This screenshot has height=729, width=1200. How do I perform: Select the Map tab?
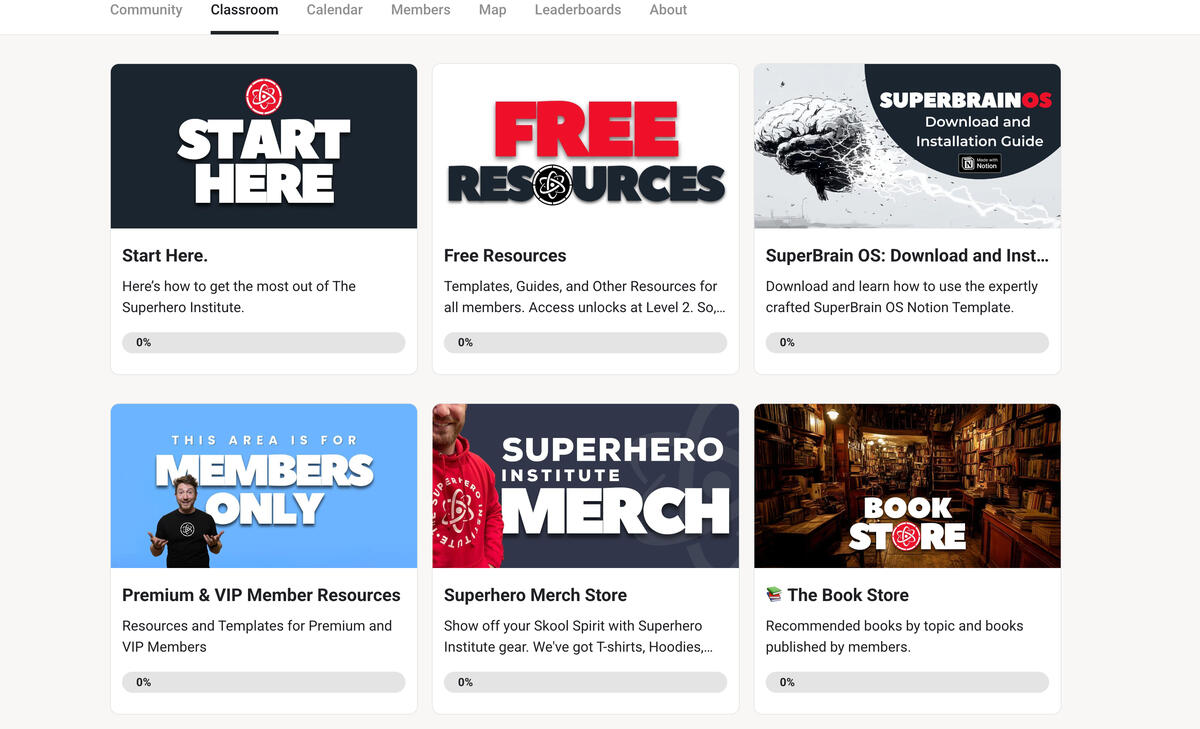click(492, 10)
